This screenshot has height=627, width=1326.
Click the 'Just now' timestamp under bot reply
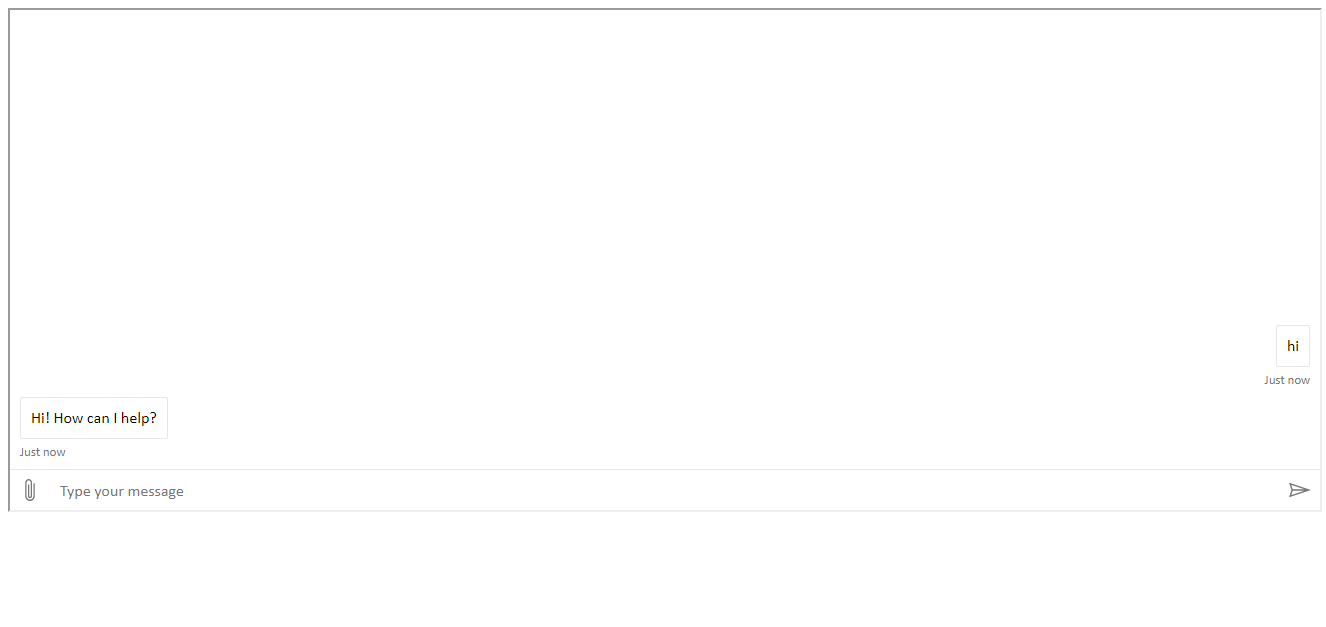[x=43, y=452]
